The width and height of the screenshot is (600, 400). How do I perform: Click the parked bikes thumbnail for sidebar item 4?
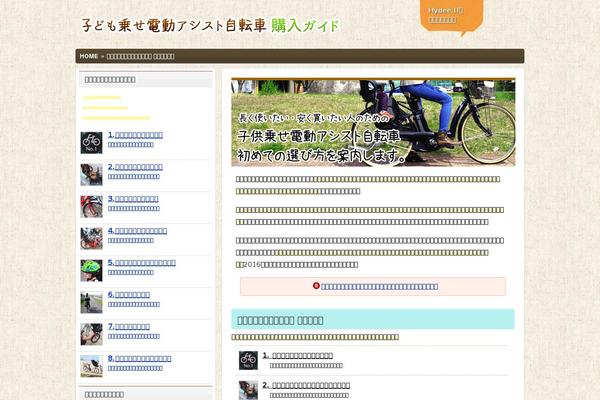click(91, 238)
